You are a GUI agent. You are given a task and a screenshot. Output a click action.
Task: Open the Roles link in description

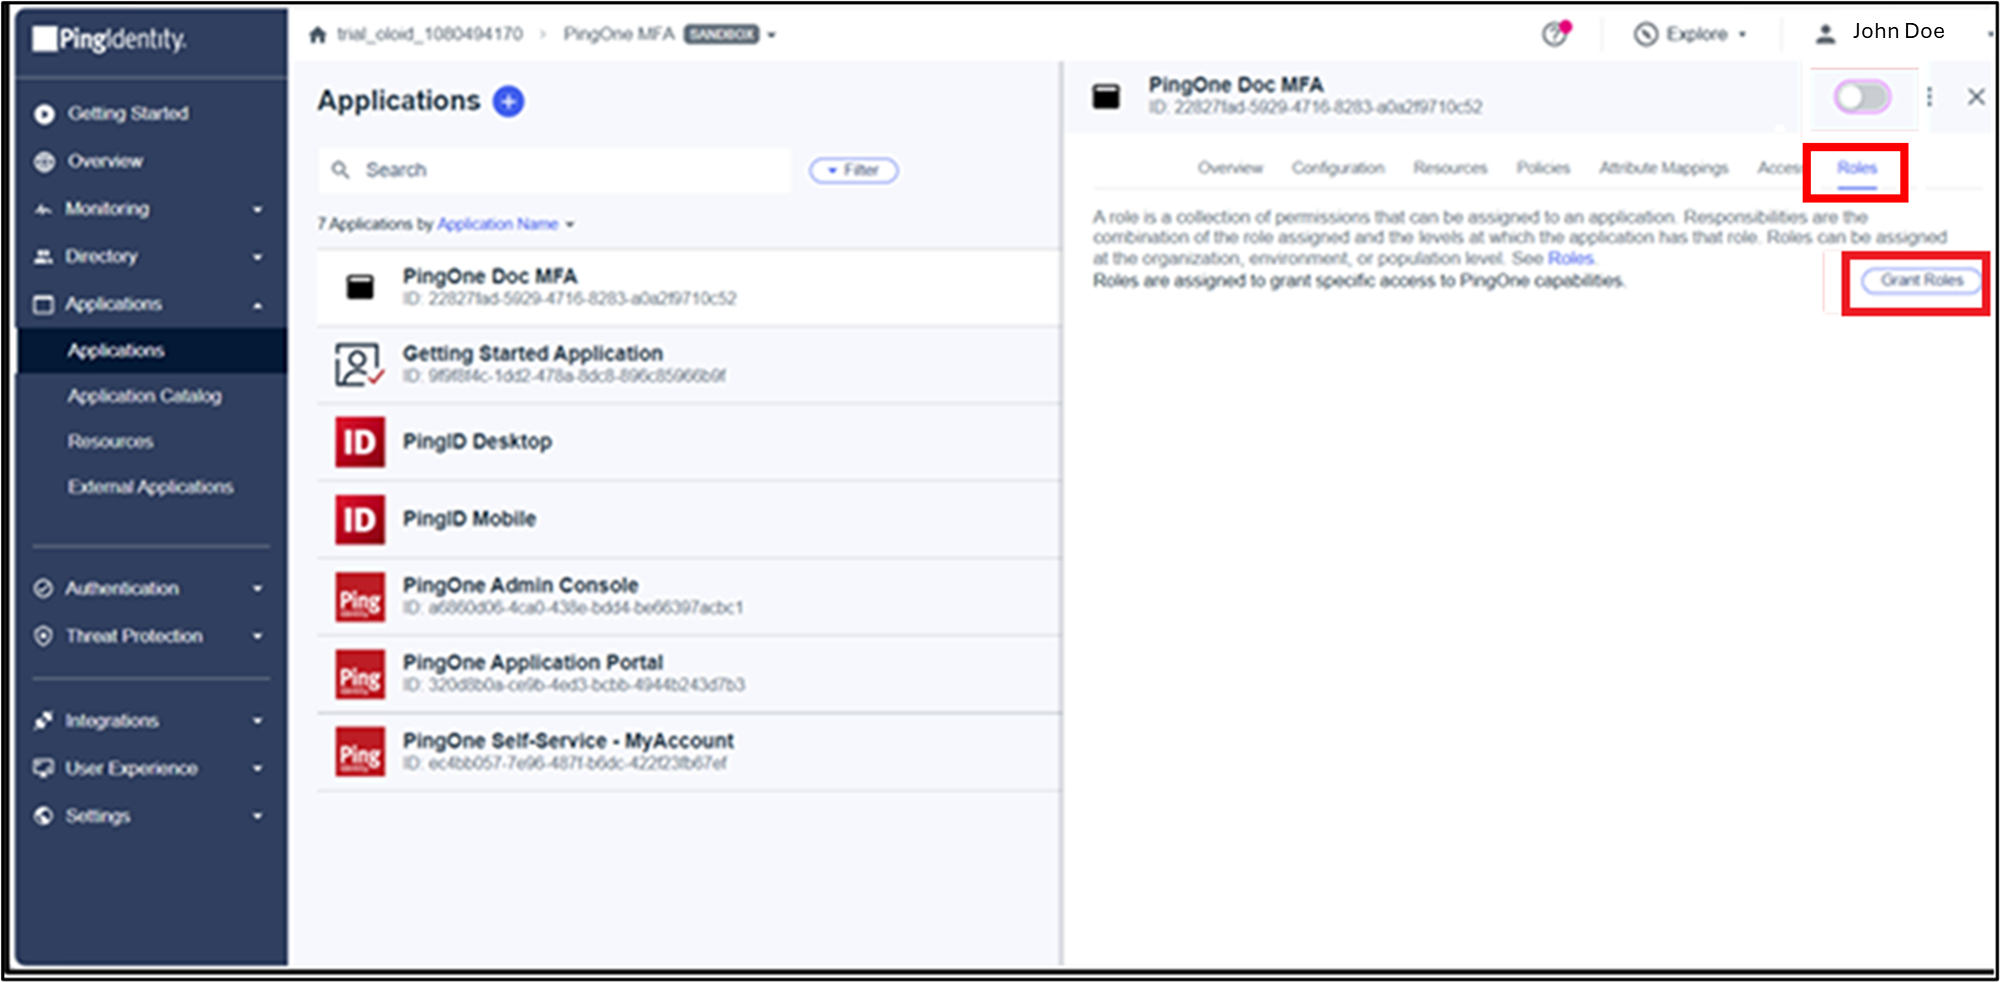click(1570, 258)
